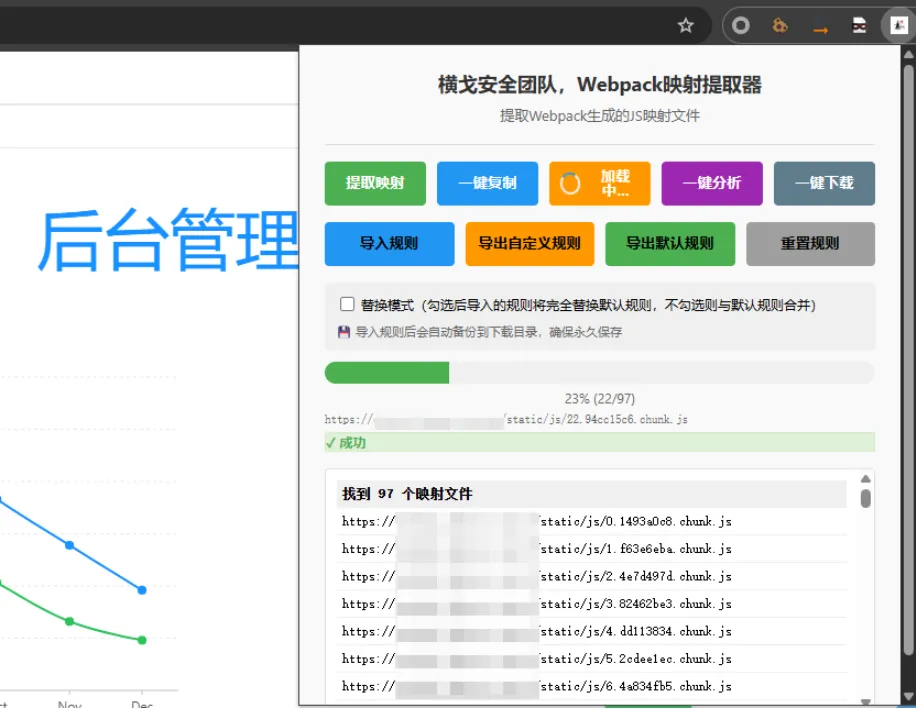Click the 提取Webpack生成的JS映射文件 subtitle

tap(599, 116)
